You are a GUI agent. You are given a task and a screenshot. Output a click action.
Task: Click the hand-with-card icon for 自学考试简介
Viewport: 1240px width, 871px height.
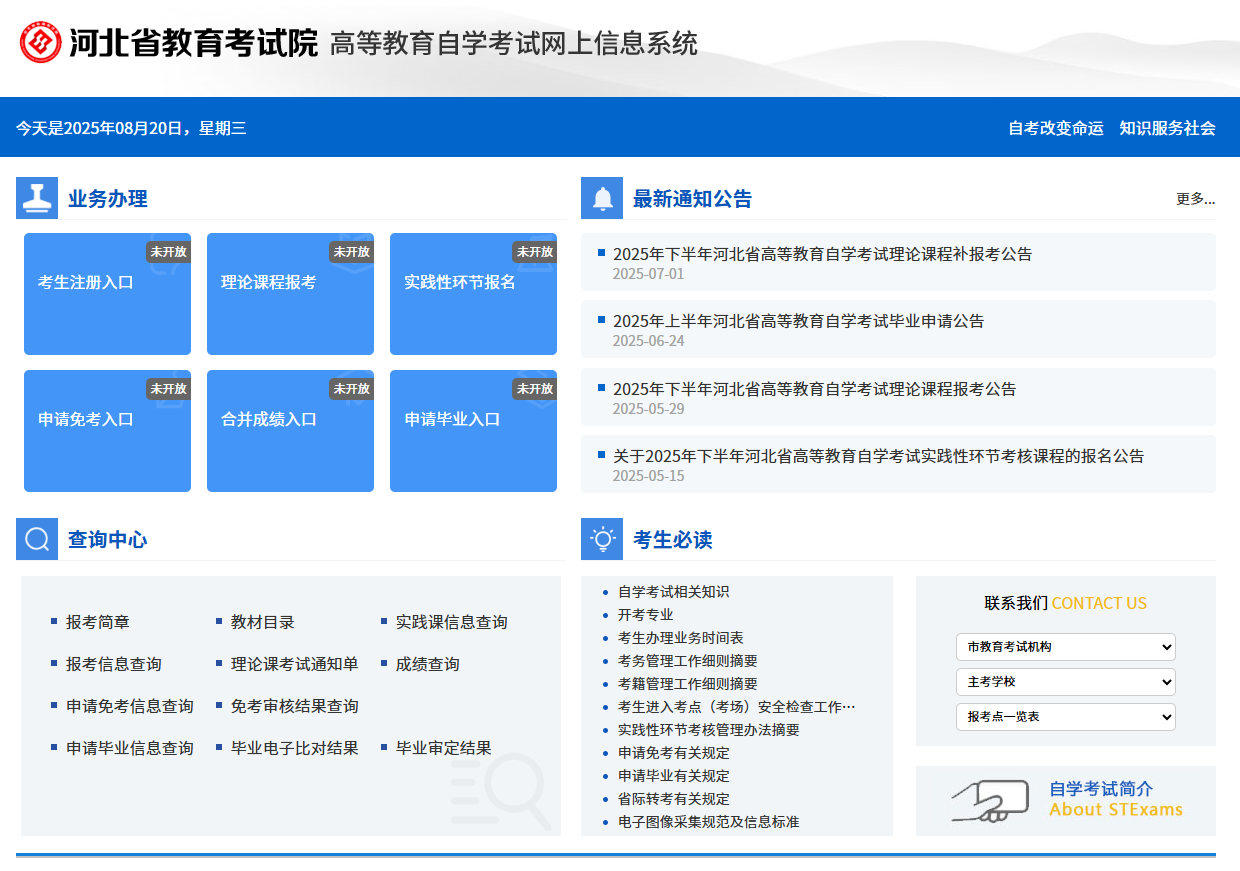point(989,801)
